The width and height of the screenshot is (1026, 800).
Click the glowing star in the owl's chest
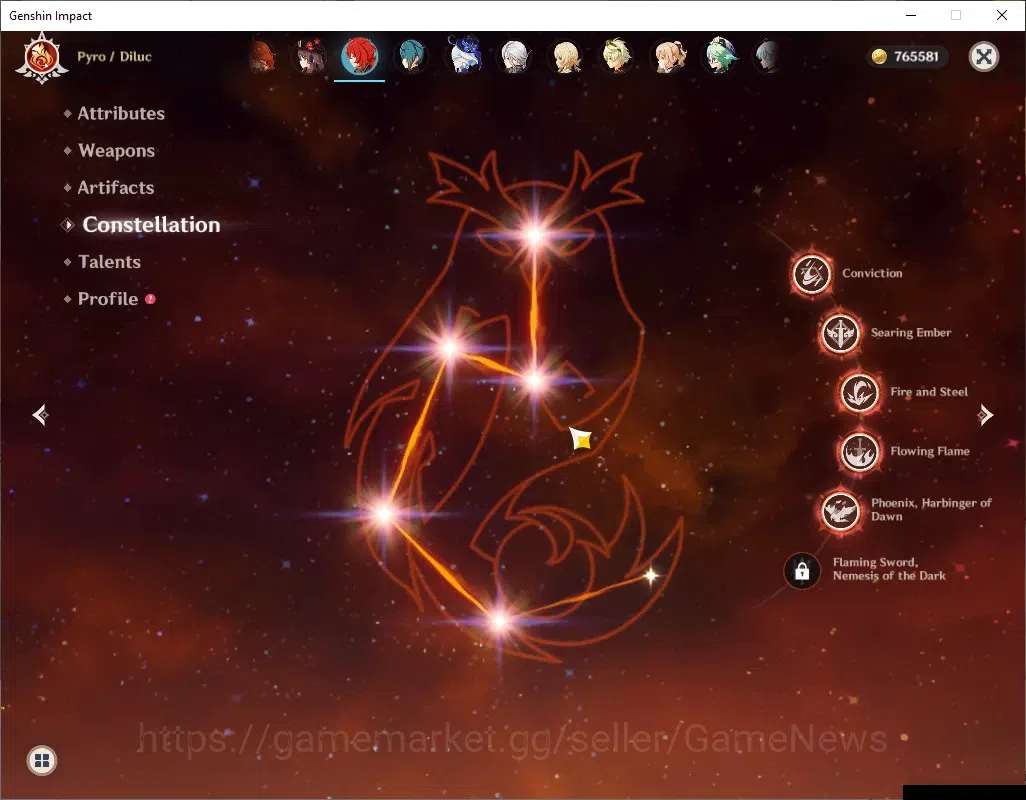(x=535, y=381)
